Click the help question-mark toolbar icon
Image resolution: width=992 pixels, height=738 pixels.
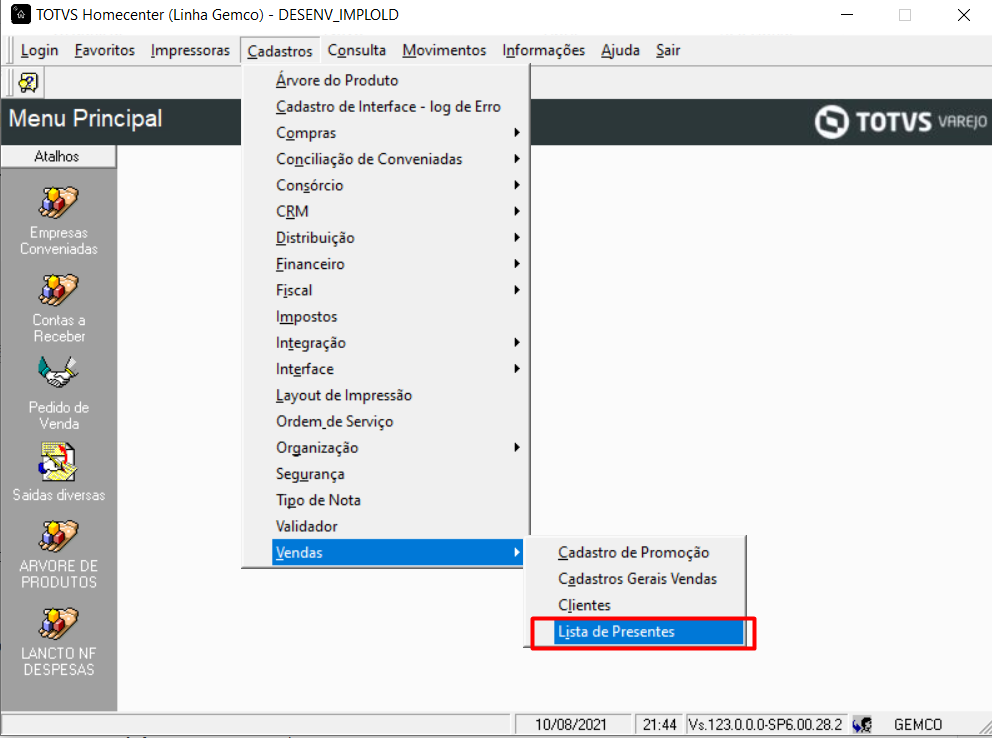(x=28, y=83)
